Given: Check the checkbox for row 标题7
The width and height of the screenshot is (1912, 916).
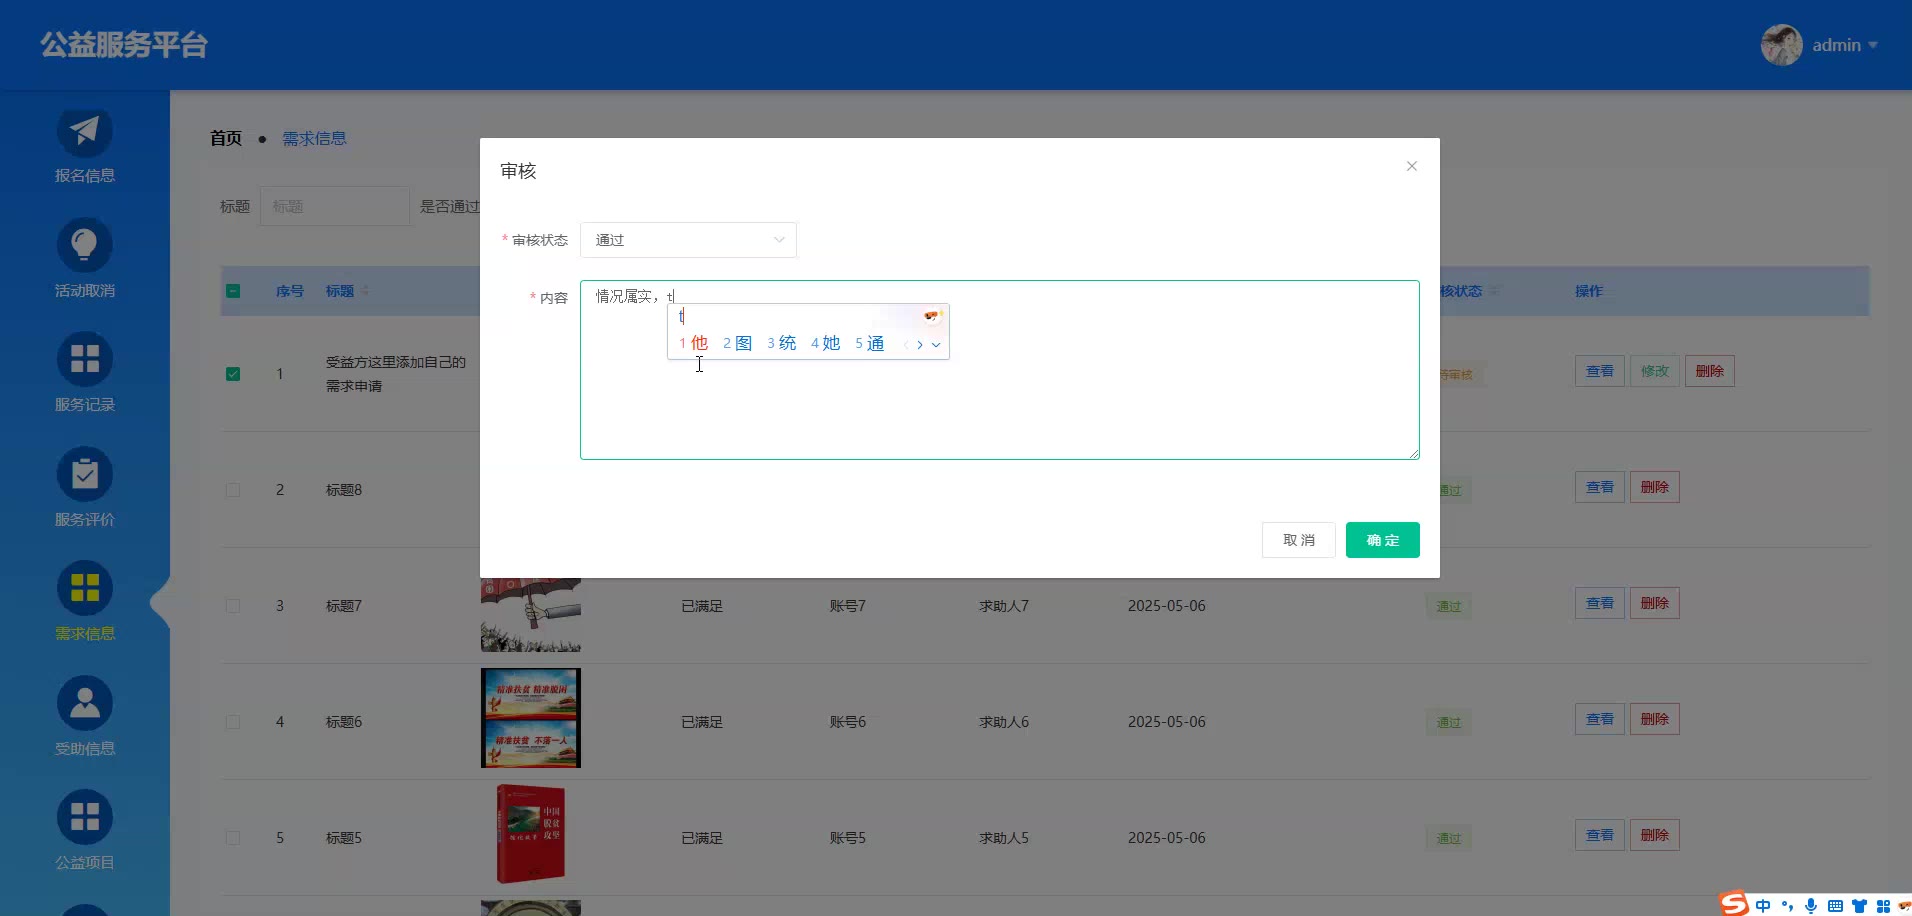Looking at the screenshot, I should (233, 606).
